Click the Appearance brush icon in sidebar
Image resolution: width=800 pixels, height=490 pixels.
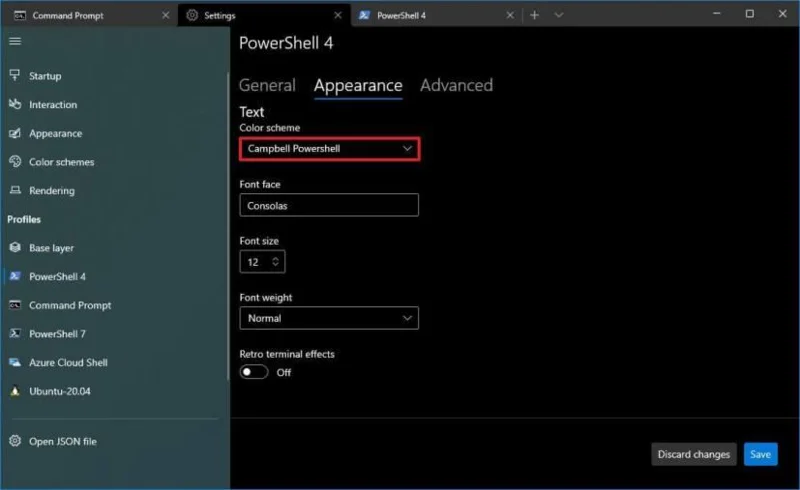click(x=15, y=133)
